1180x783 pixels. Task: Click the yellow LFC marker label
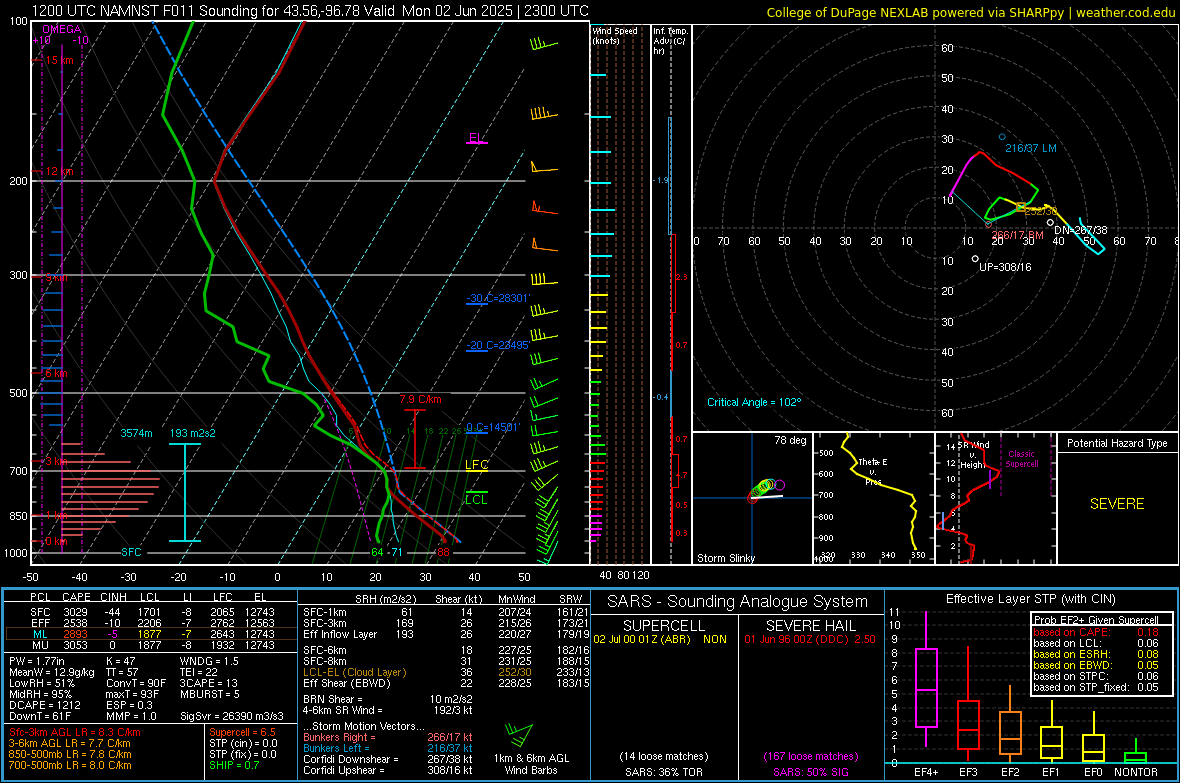point(476,465)
